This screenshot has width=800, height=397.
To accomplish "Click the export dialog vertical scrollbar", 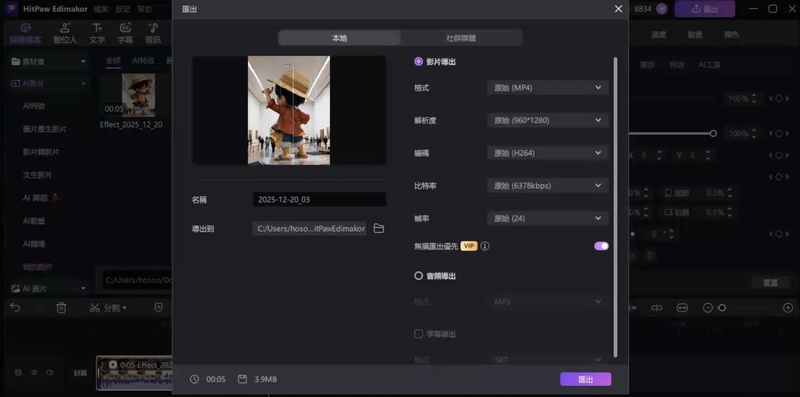I will (615, 207).
